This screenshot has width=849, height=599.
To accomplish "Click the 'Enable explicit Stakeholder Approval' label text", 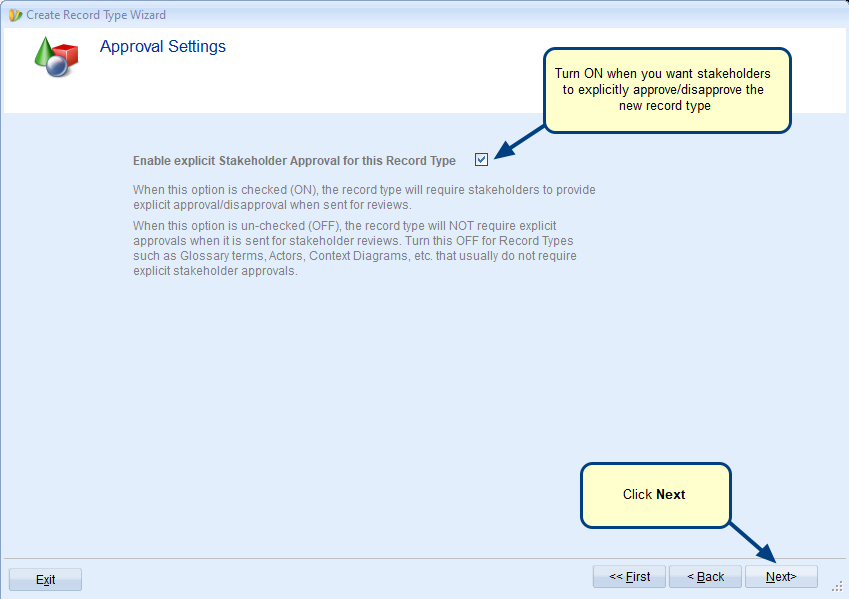I will pos(294,161).
